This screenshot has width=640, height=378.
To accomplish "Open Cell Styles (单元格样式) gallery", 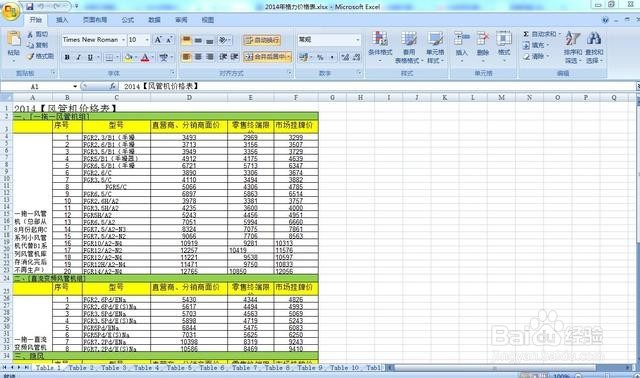I will 435,47.
